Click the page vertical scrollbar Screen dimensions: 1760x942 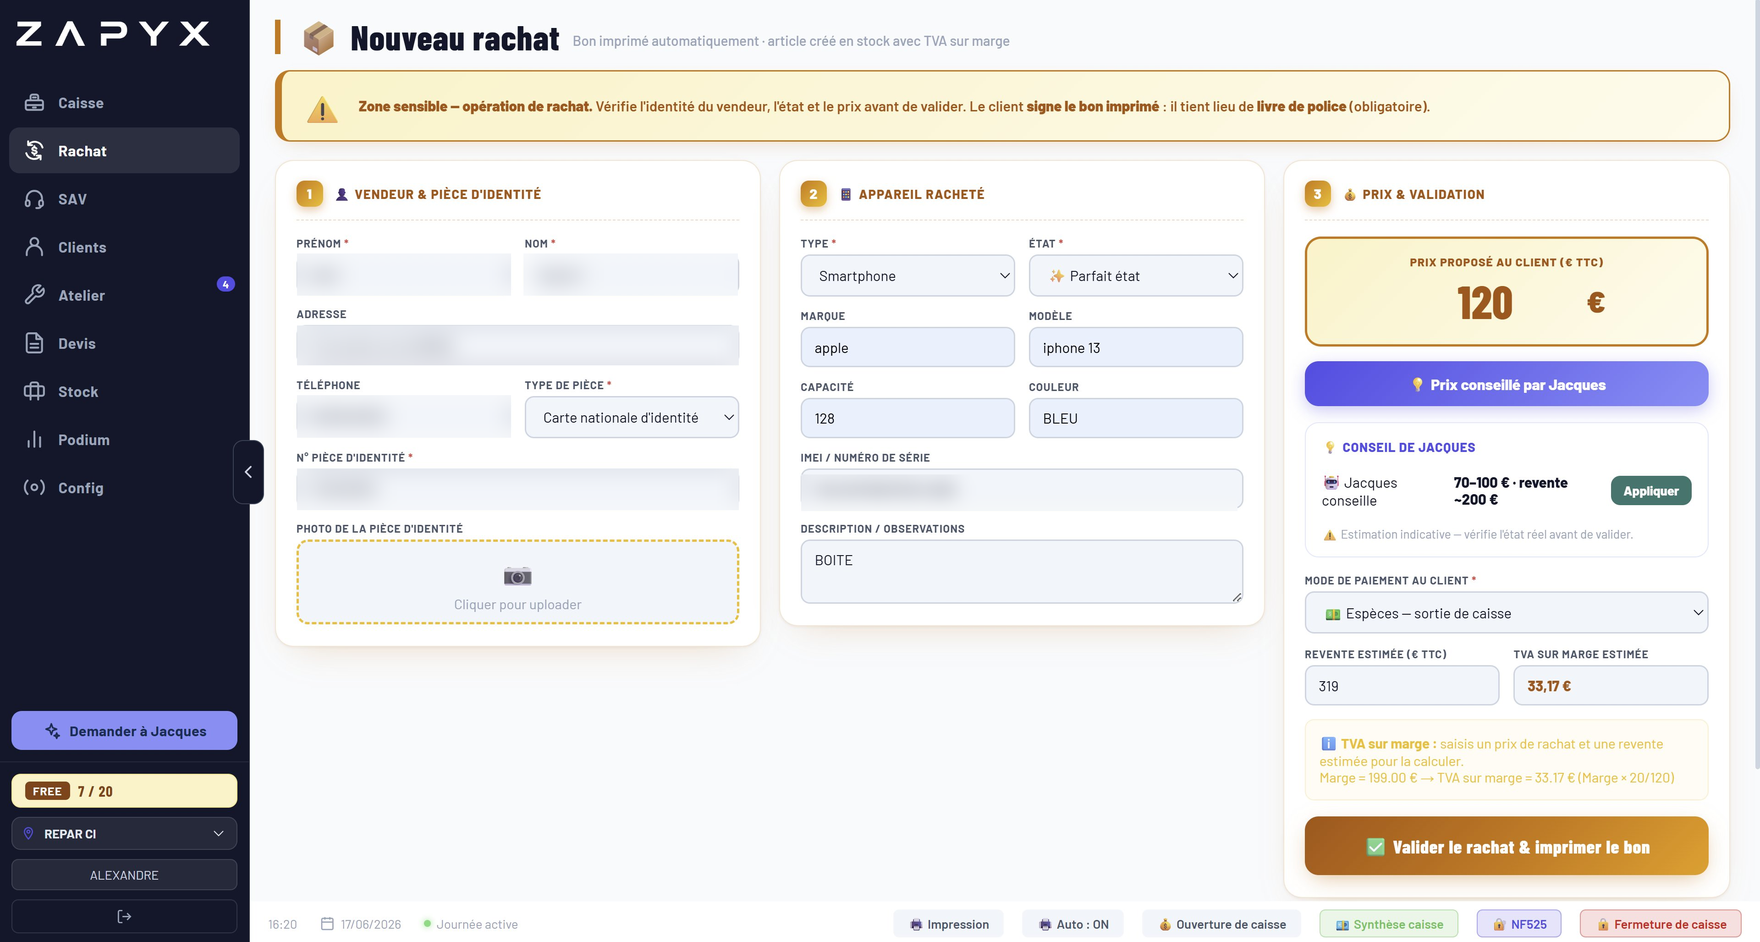[x=1755, y=385]
